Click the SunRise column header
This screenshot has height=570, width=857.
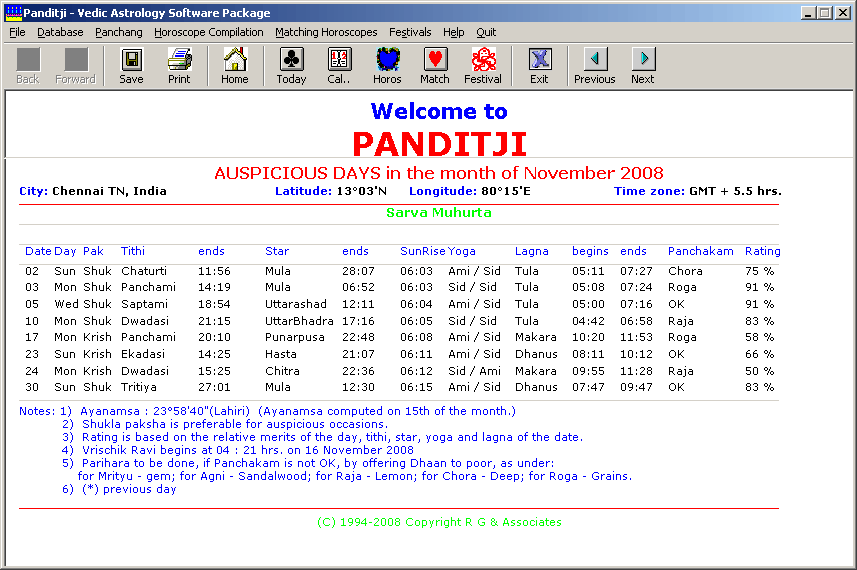pos(422,251)
